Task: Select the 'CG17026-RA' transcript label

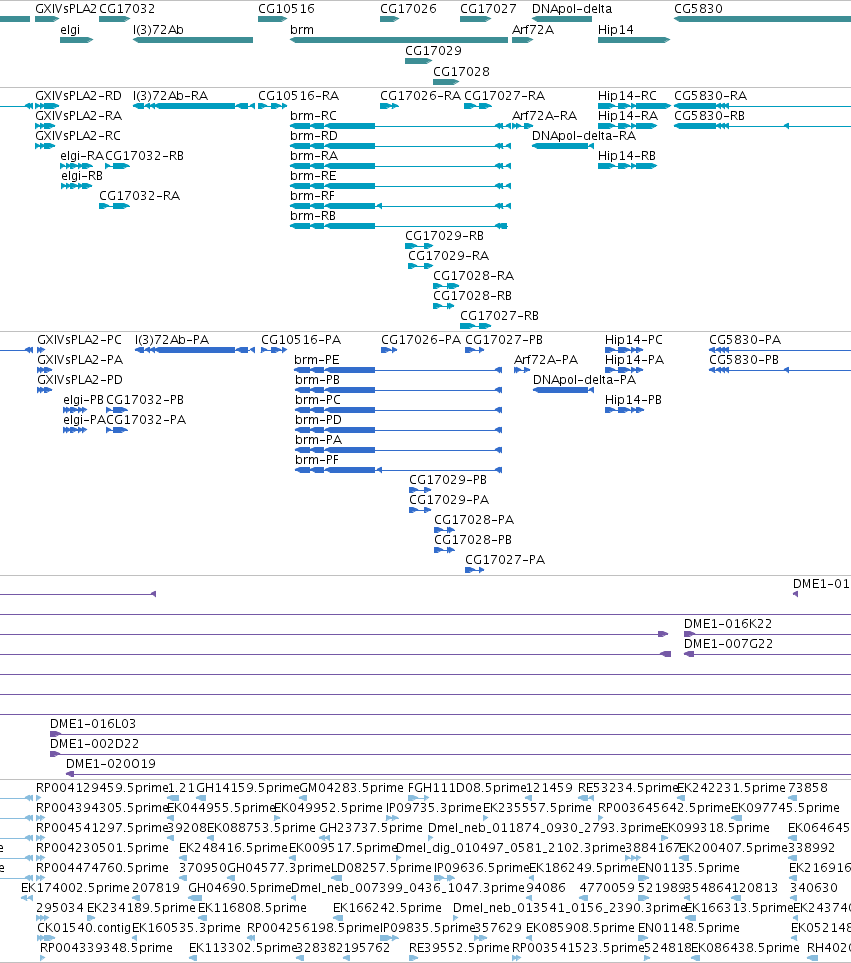Action: (x=421, y=96)
